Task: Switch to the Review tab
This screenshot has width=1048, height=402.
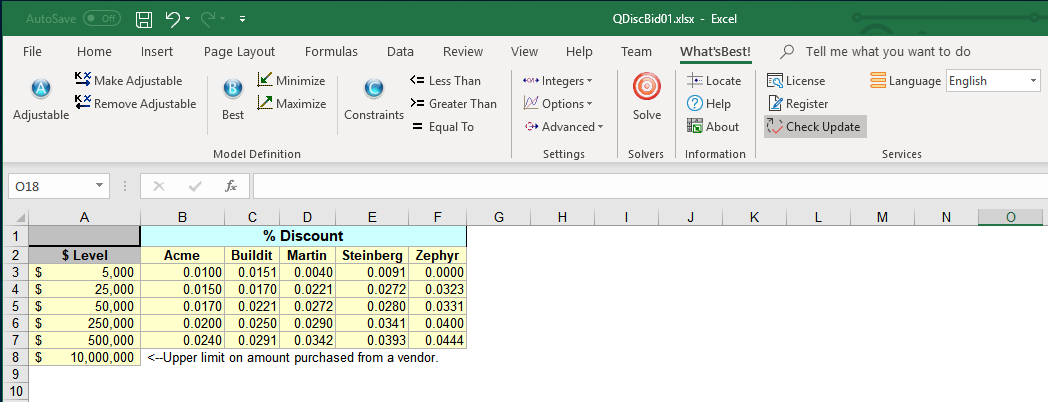Action: 463,52
